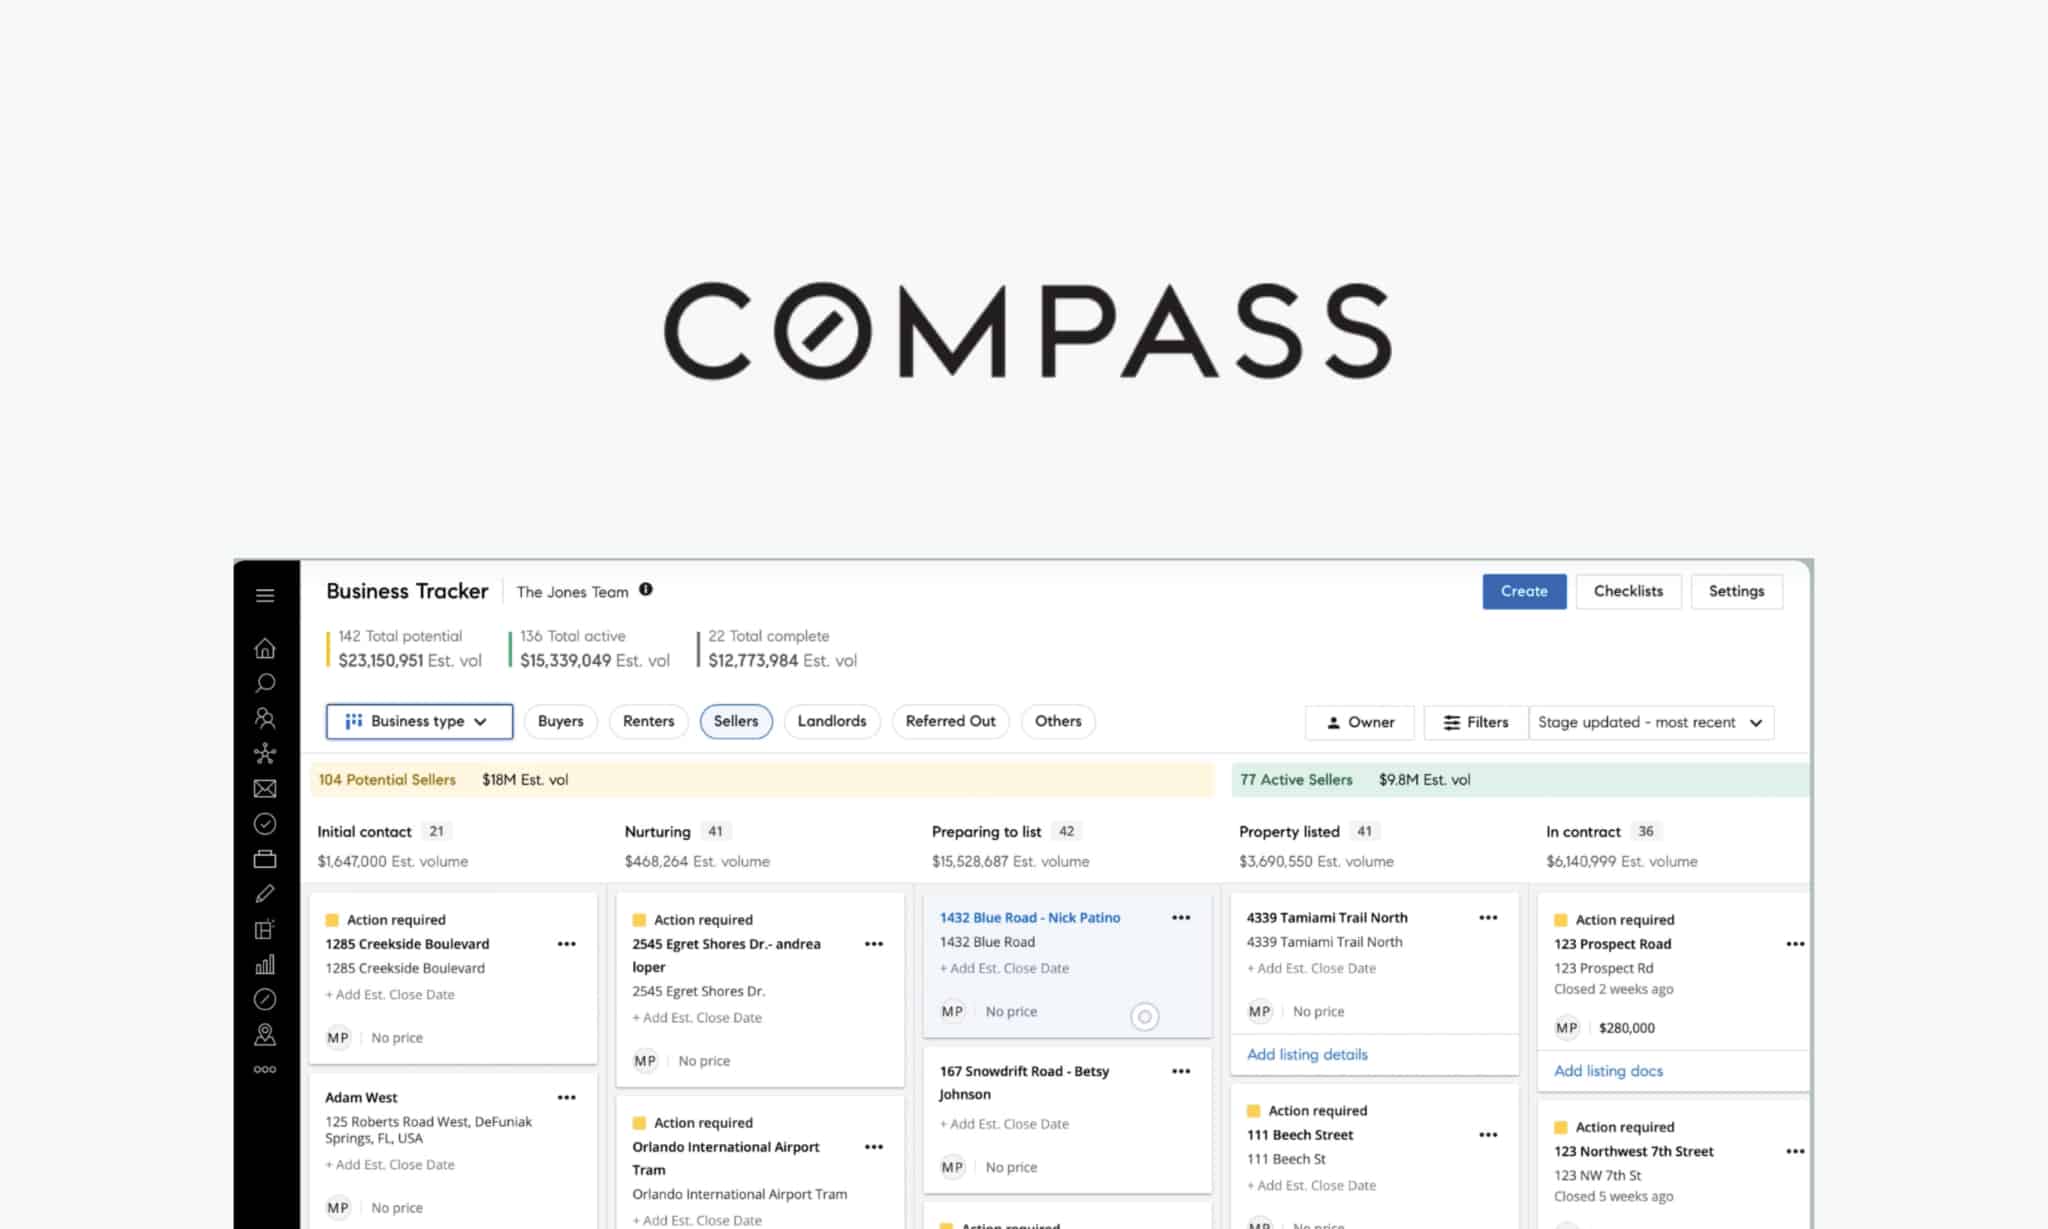Open the 1432 Blue Road - Nick Patino card
The height and width of the screenshot is (1229, 2048).
point(1029,917)
